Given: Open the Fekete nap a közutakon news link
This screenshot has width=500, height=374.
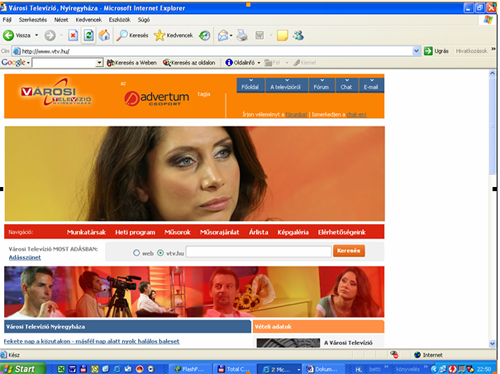Looking at the screenshot, I should click(x=92, y=341).
